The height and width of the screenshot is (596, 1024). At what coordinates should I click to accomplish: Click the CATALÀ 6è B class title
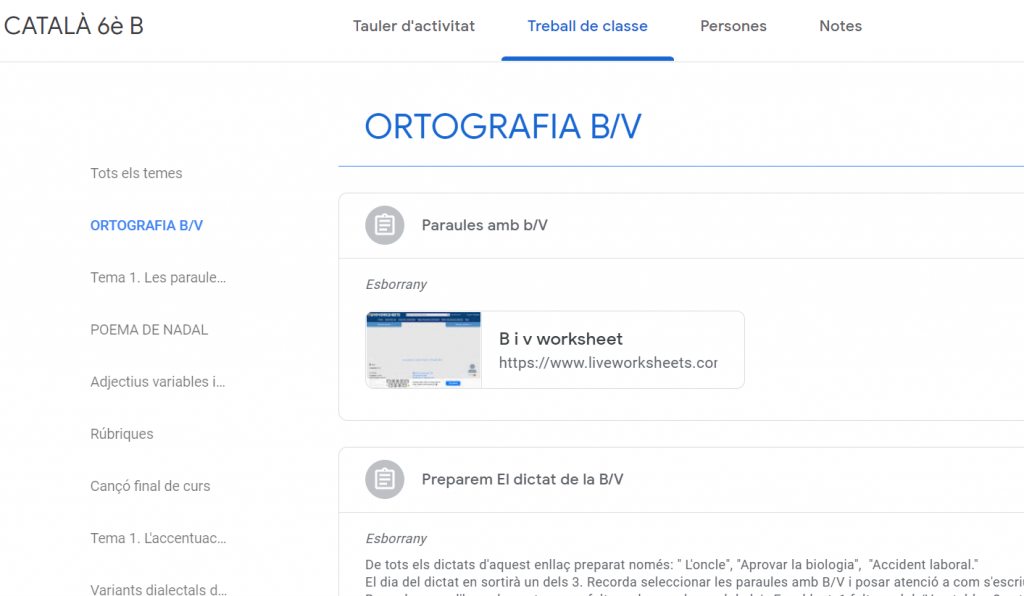click(x=74, y=26)
